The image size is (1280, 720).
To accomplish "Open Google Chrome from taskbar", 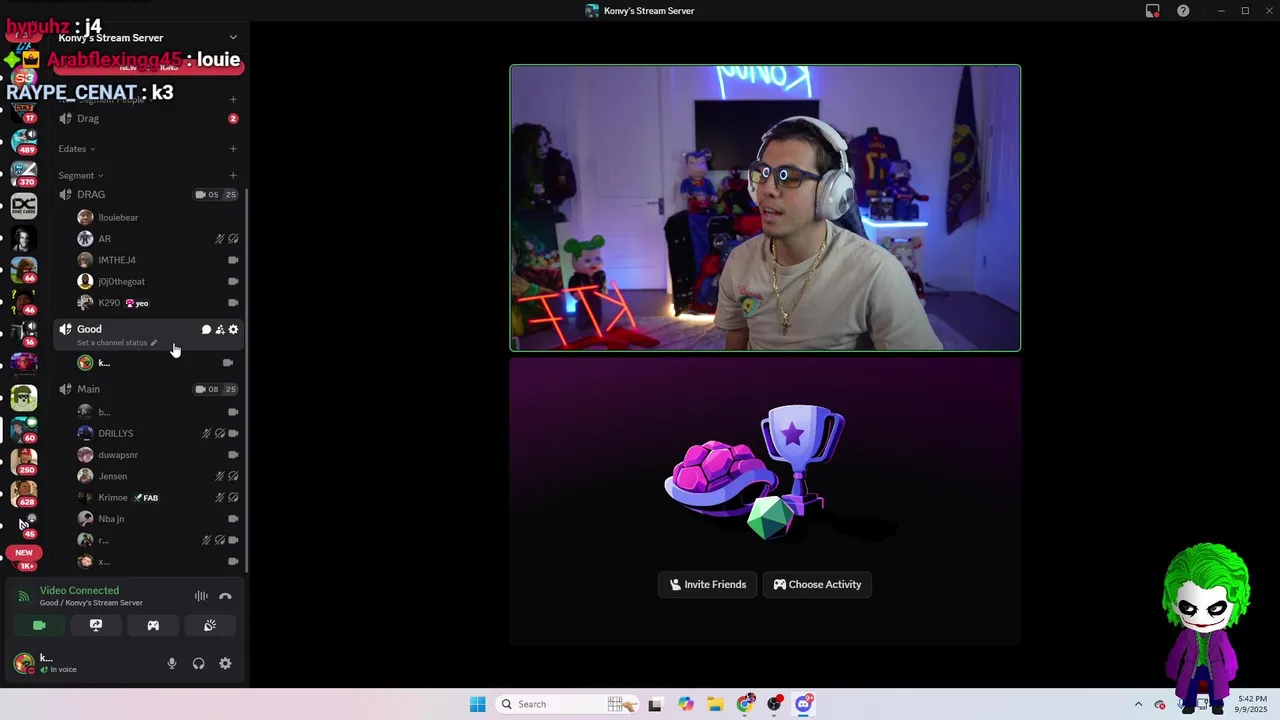I will (x=745, y=704).
